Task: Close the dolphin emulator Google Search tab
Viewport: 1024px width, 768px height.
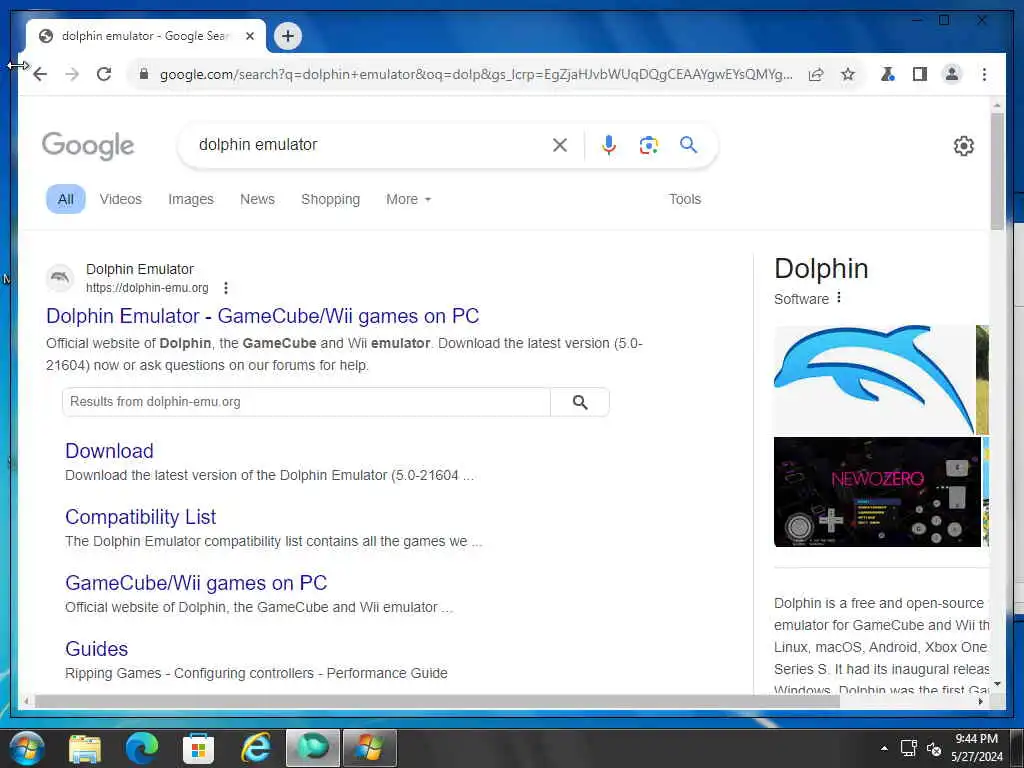Action: click(x=249, y=36)
